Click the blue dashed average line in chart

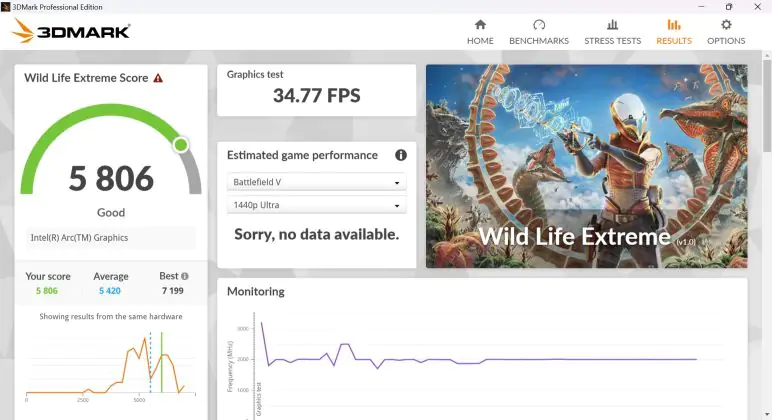click(150, 362)
